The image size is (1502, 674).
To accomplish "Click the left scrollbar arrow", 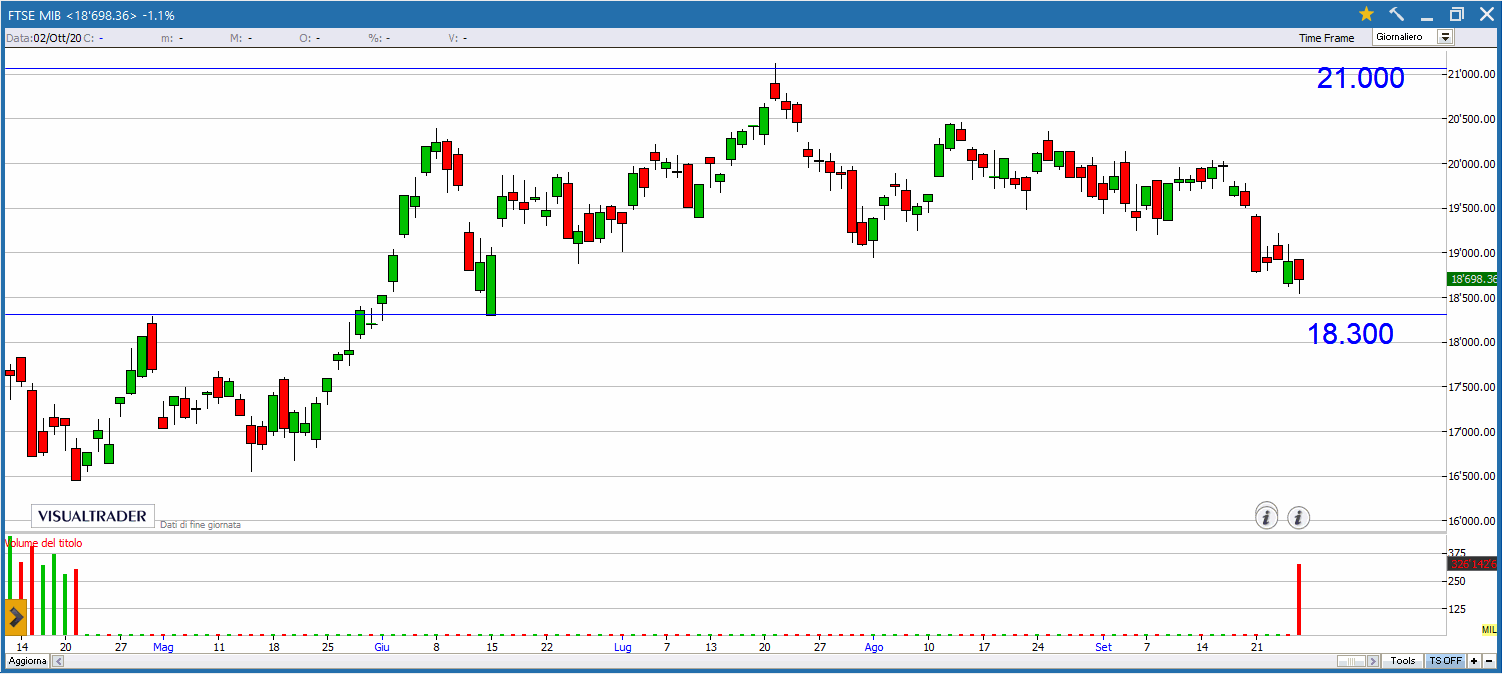I will pyautogui.click(x=58, y=661).
